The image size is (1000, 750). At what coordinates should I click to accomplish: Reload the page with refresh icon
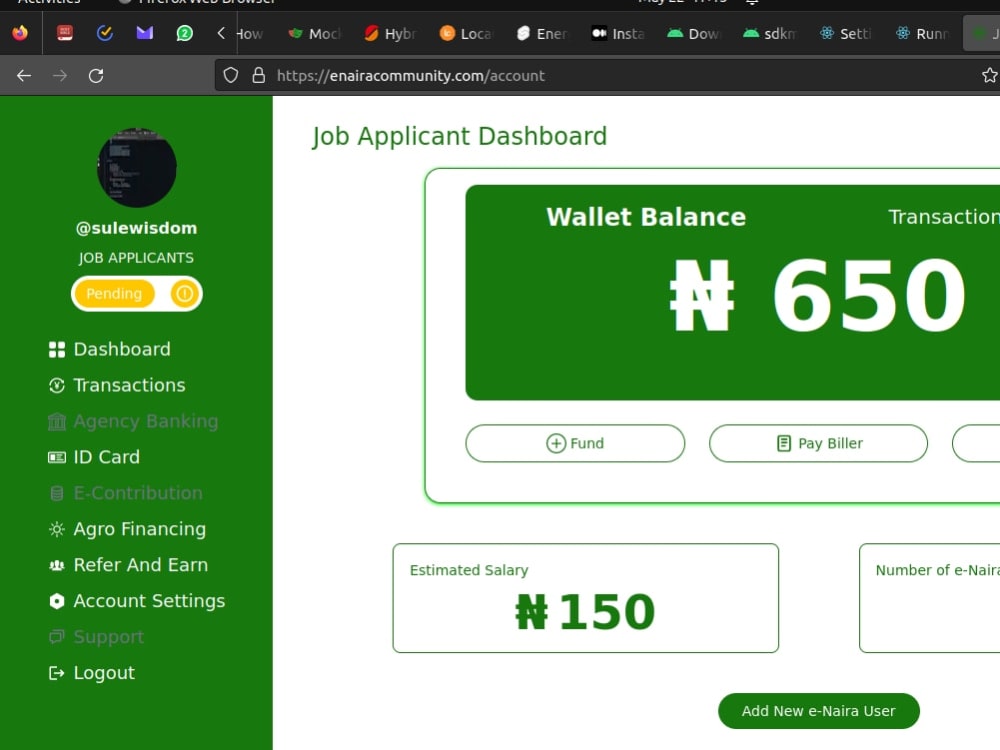96,76
